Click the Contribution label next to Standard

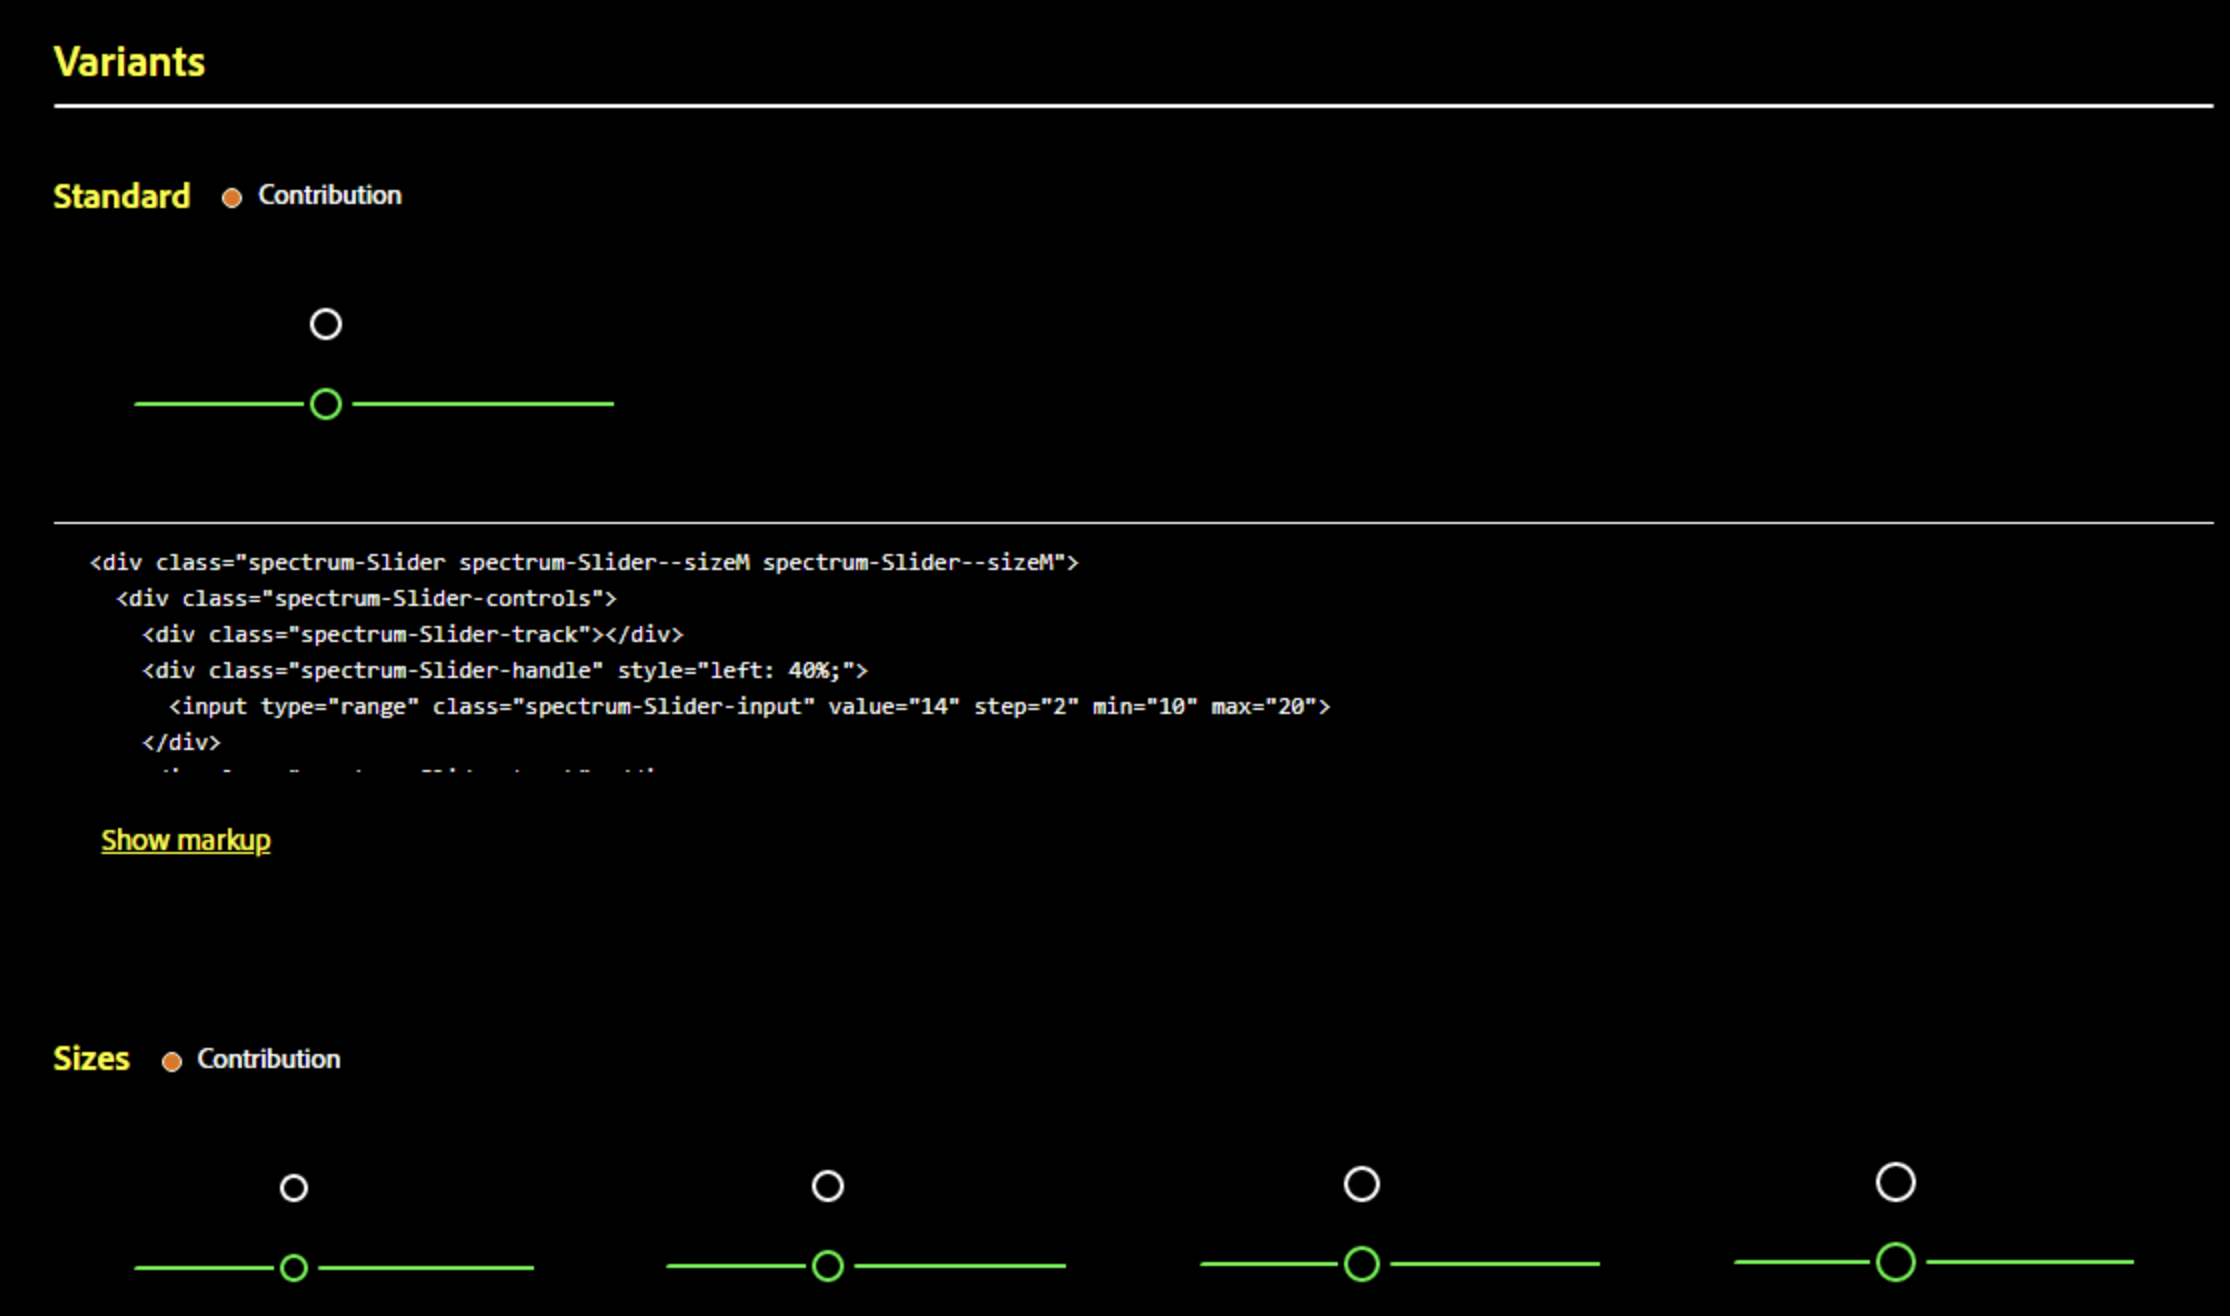point(330,195)
